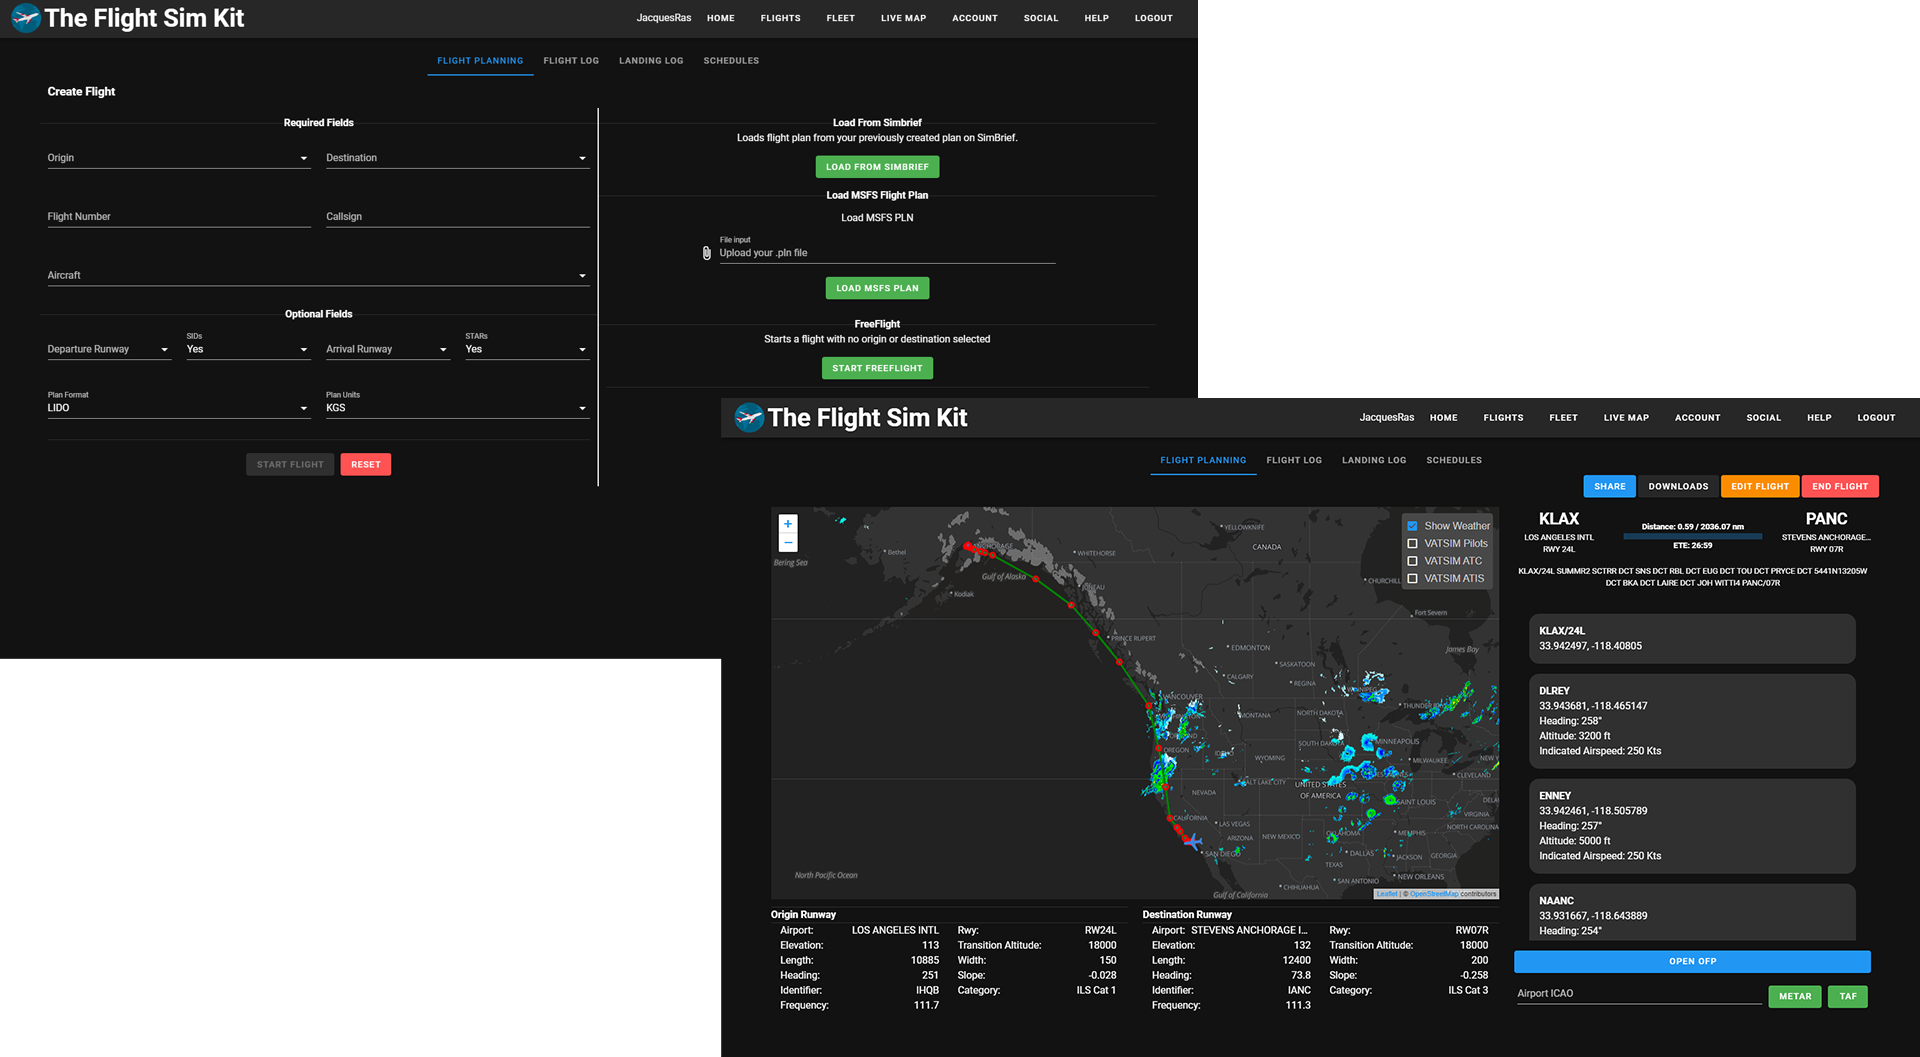Click the airplane logo in top header

[x=25, y=18]
